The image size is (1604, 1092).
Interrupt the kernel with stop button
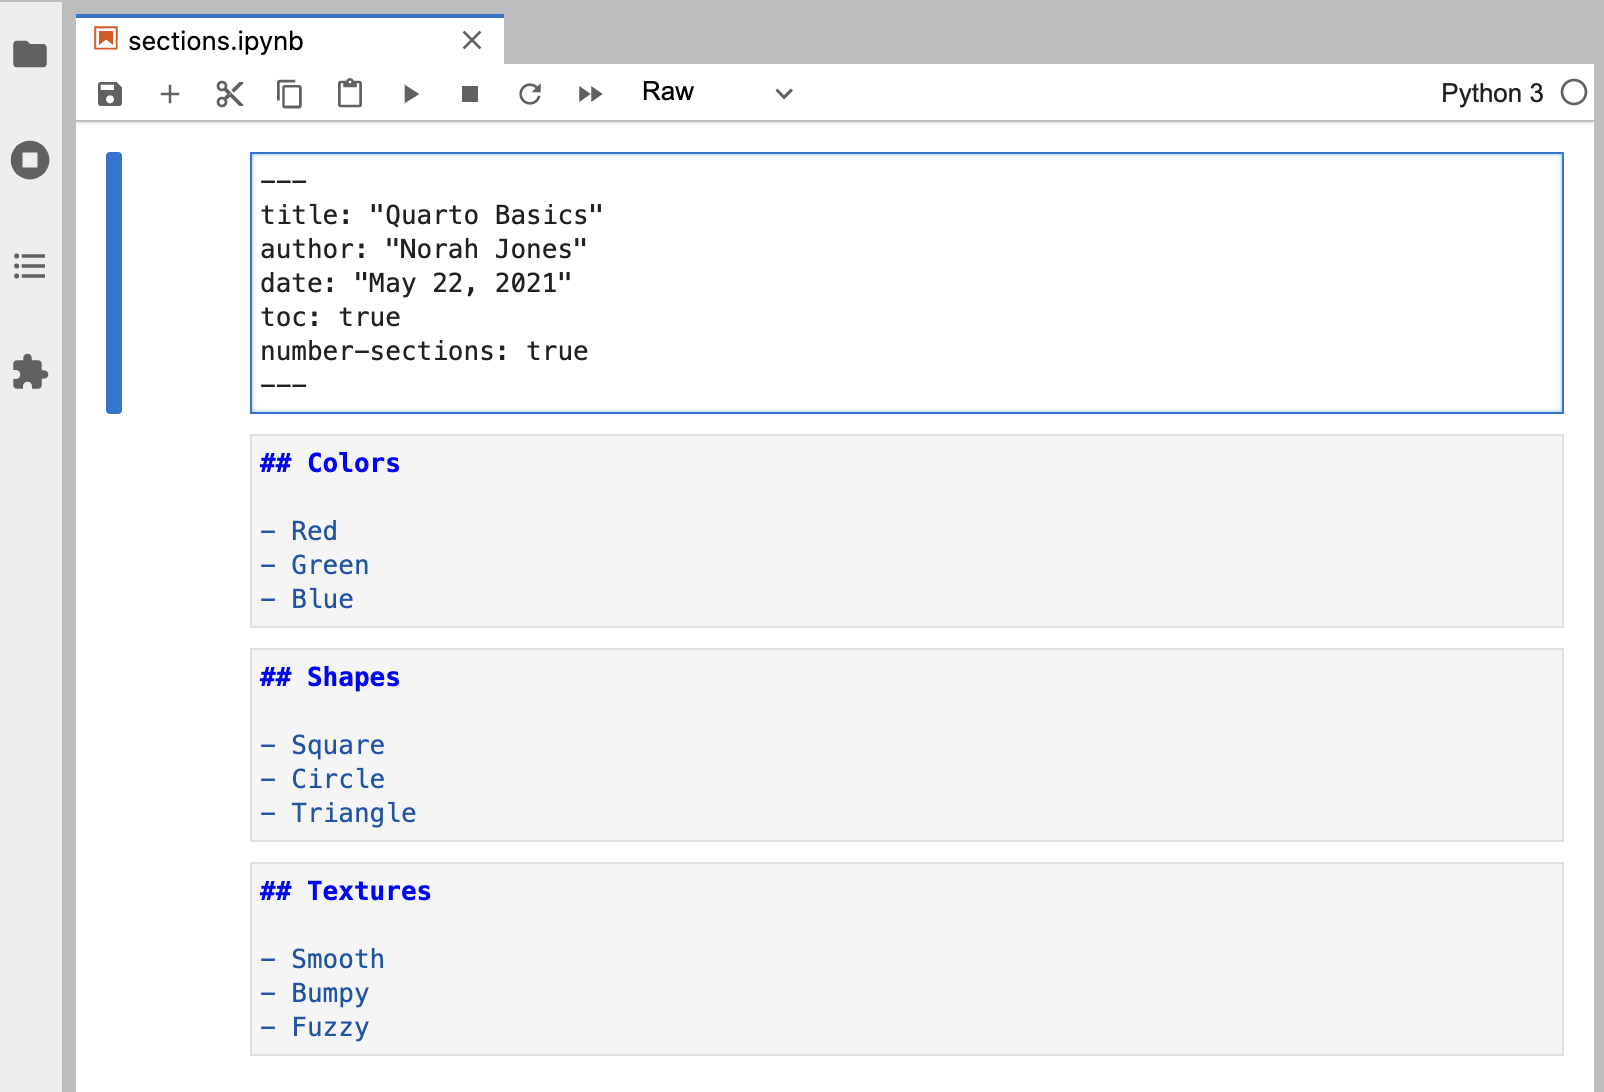point(470,94)
